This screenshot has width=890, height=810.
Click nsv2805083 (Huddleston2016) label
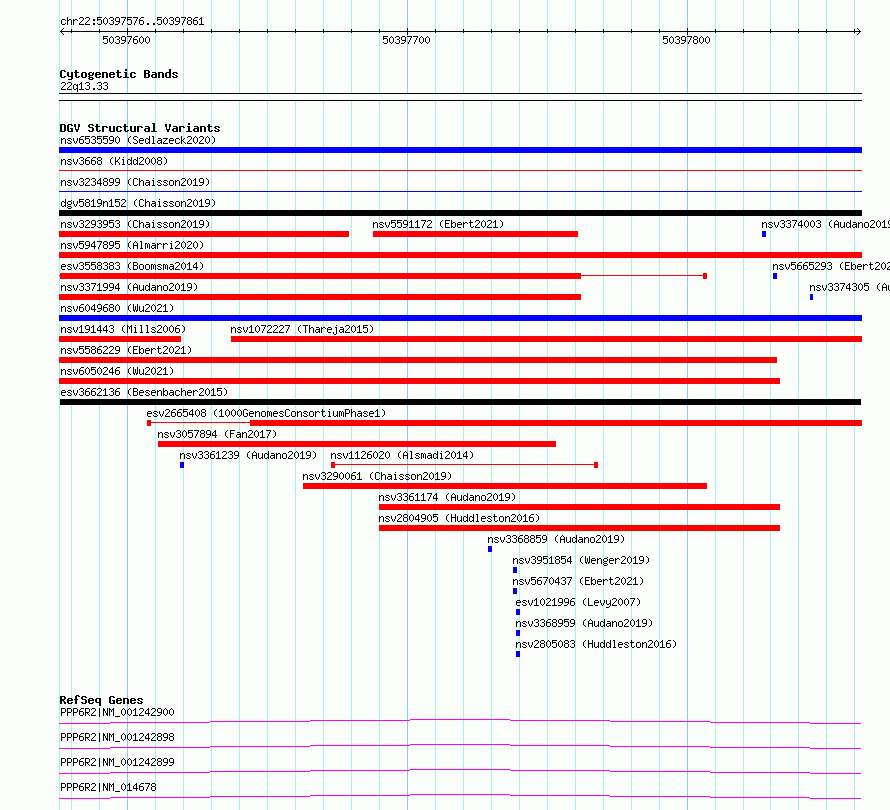click(x=596, y=644)
